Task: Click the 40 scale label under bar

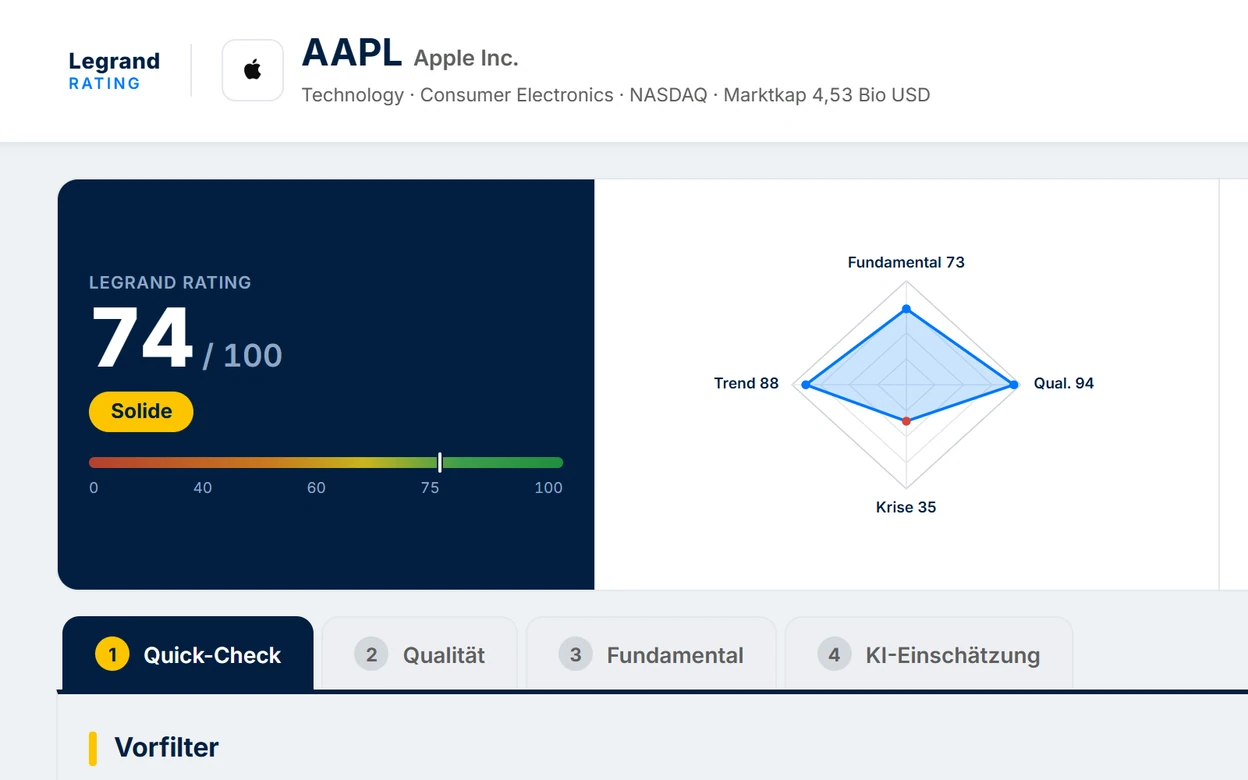Action: 203,488
